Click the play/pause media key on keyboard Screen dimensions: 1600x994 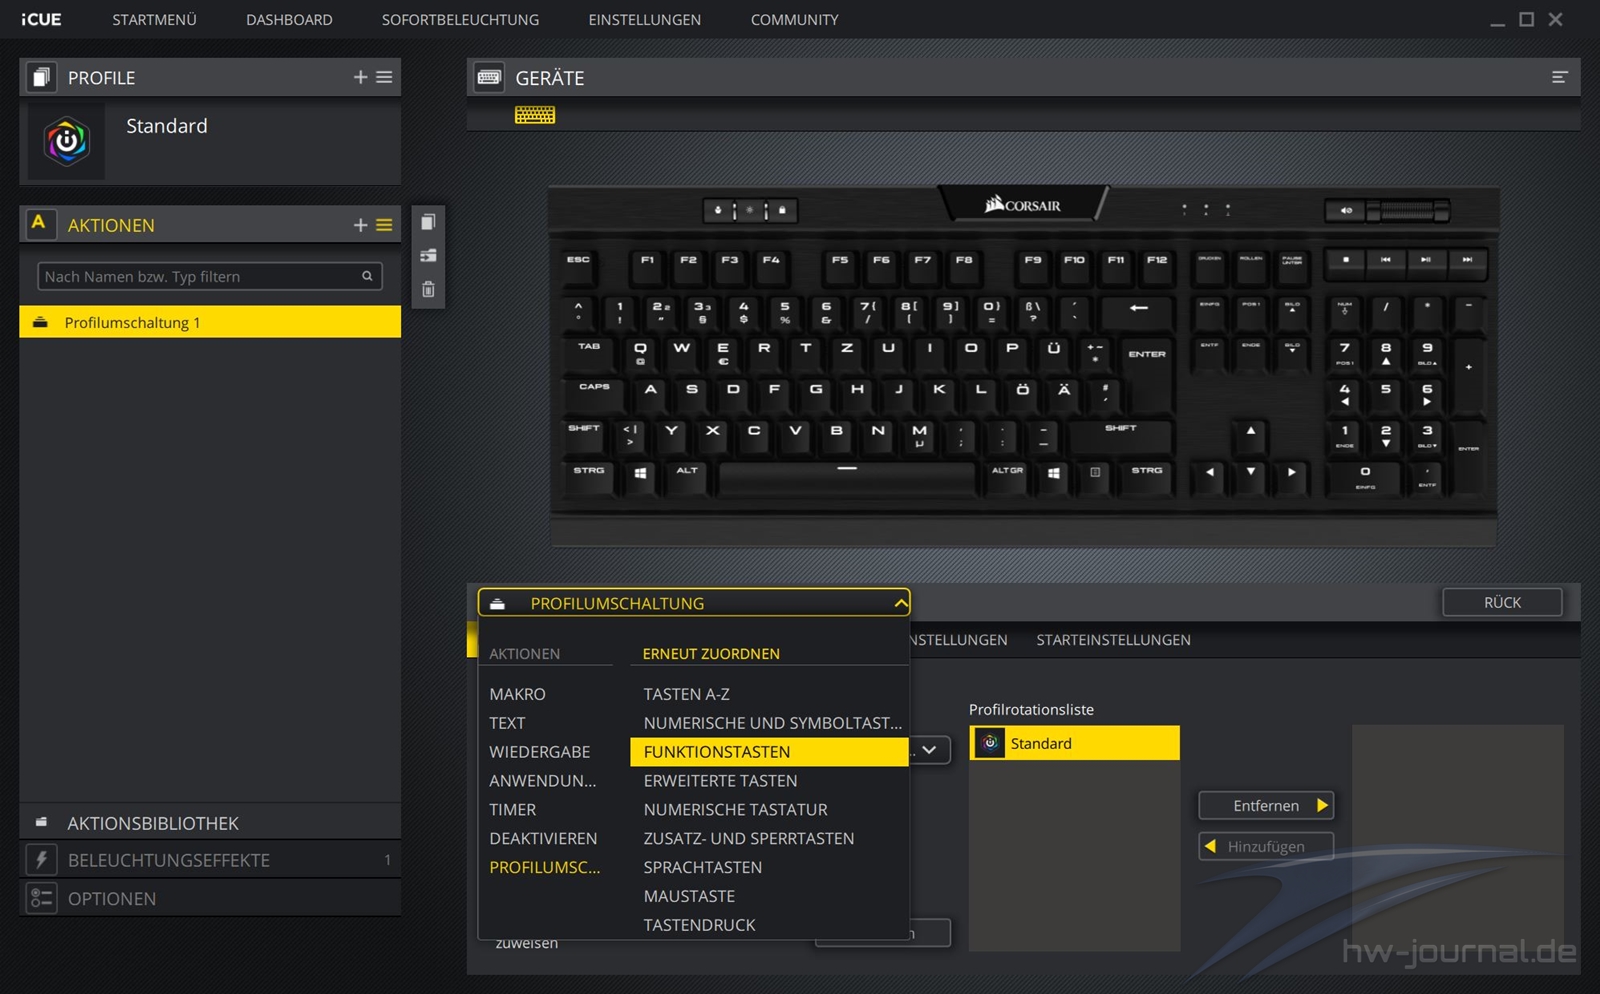(x=1426, y=260)
